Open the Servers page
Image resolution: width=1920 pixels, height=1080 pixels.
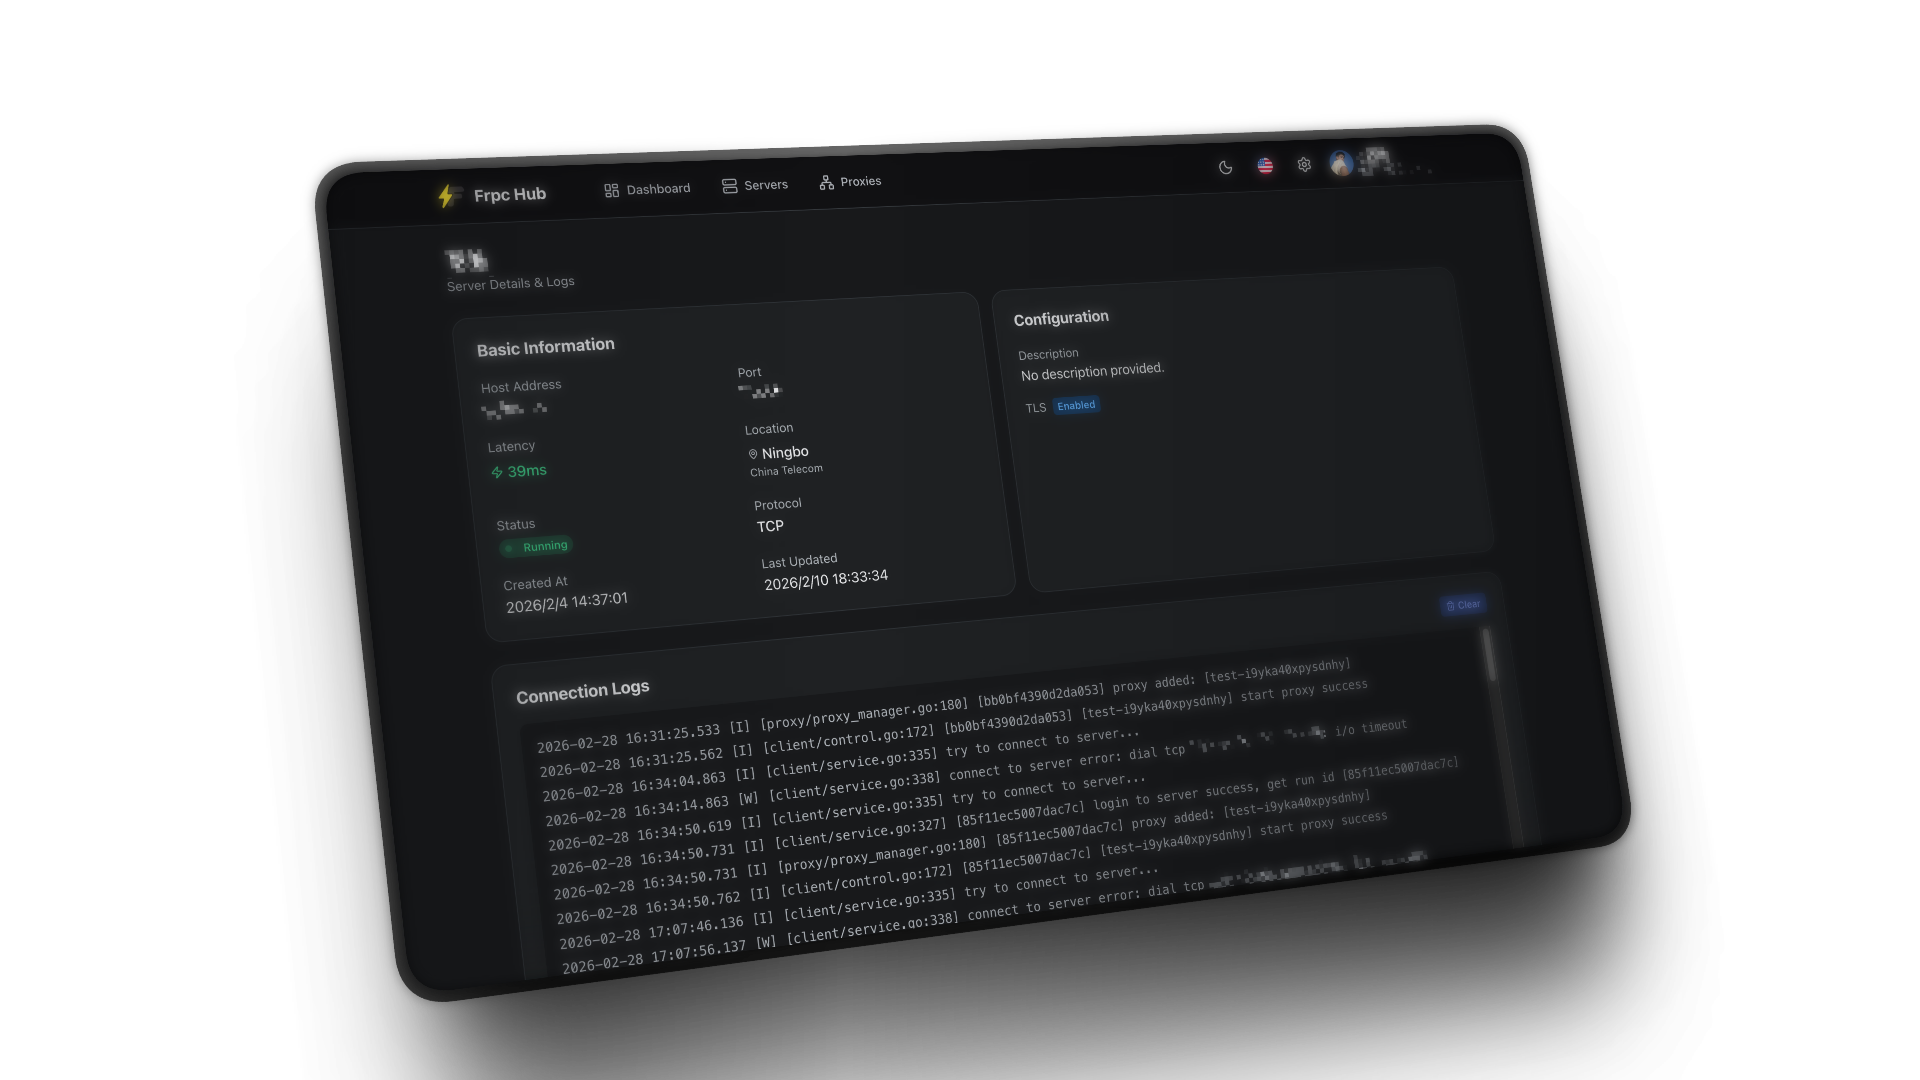(755, 185)
